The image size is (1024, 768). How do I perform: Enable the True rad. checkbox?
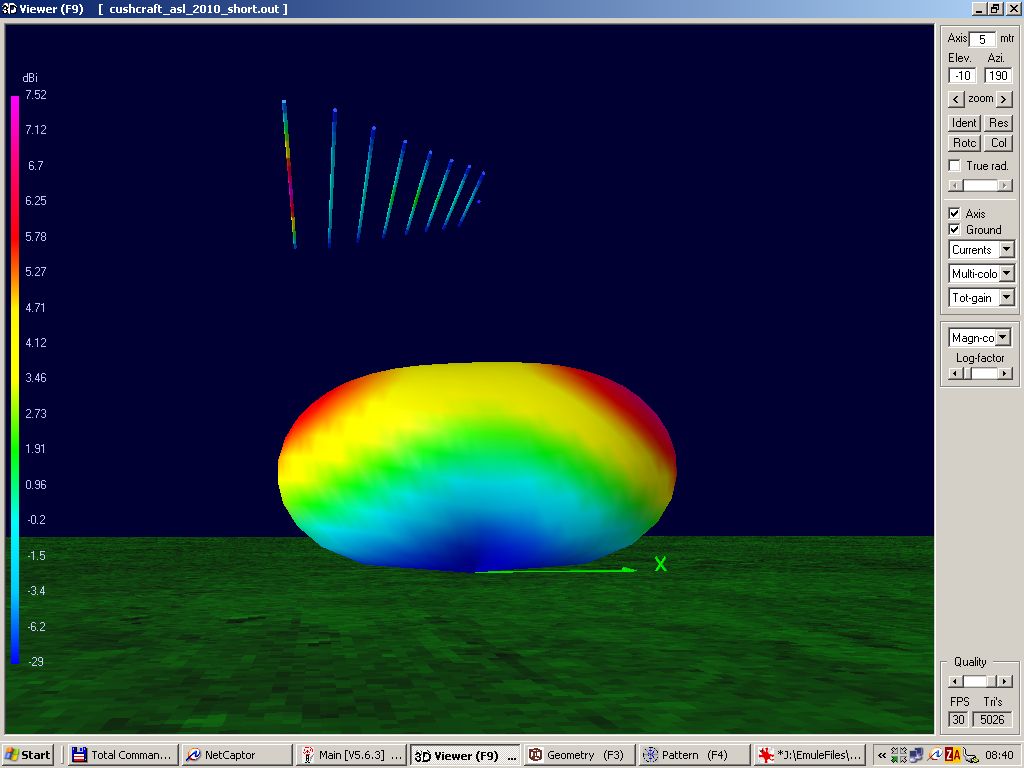(x=955, y=166)
